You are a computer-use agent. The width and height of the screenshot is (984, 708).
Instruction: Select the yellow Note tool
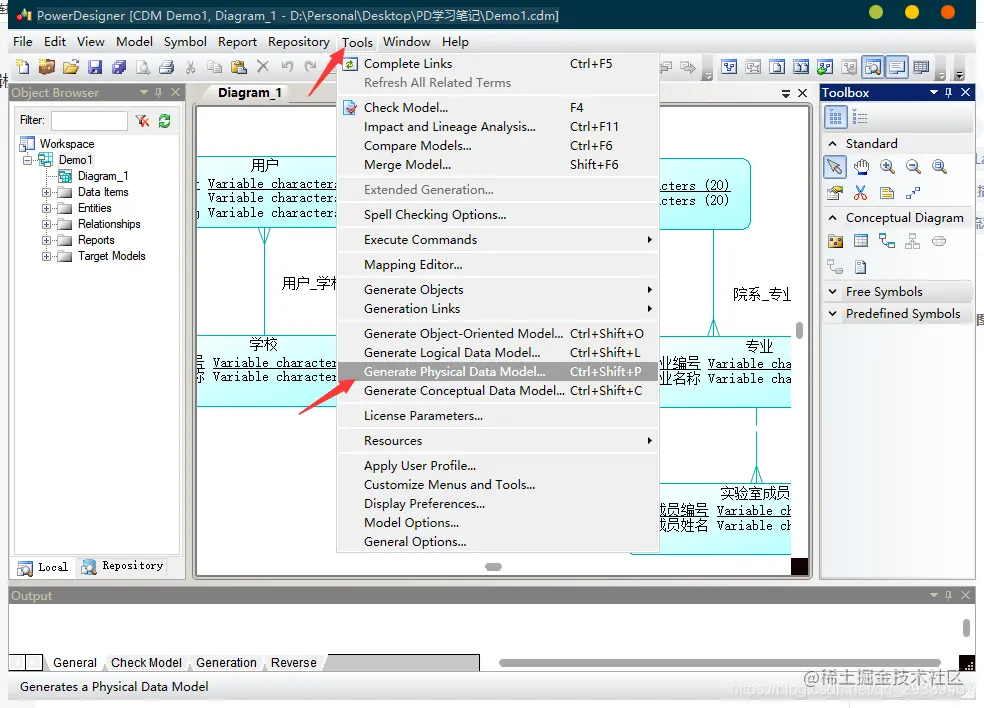tap(887, 193)
